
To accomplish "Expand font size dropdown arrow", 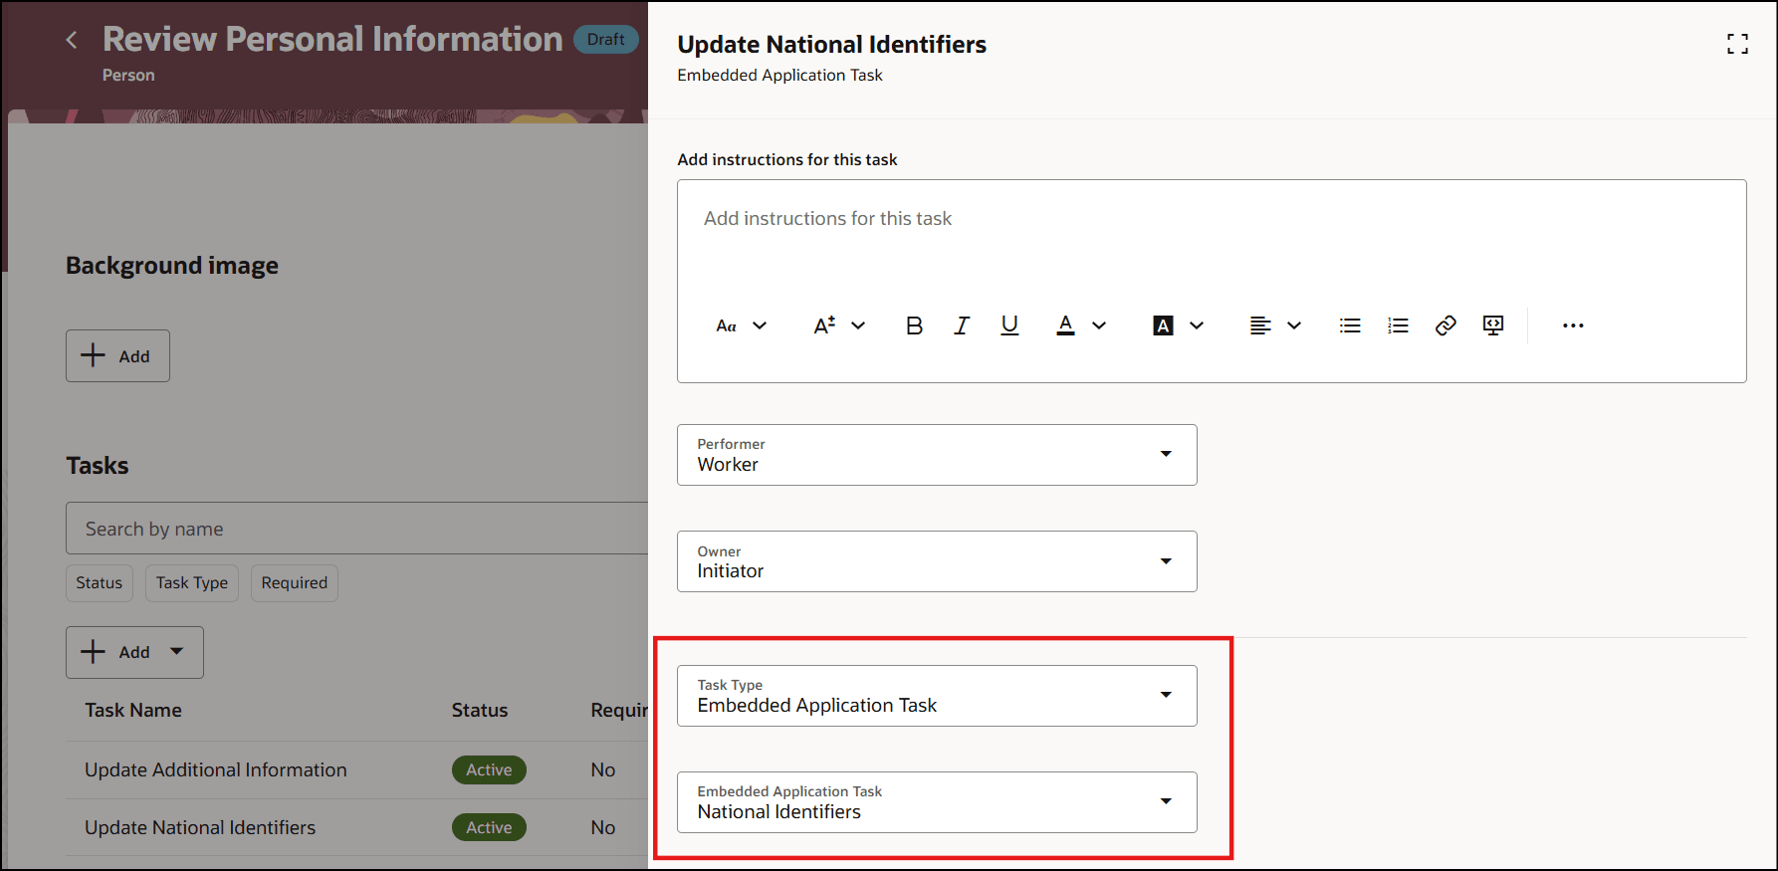I will (x=858, y=326).
